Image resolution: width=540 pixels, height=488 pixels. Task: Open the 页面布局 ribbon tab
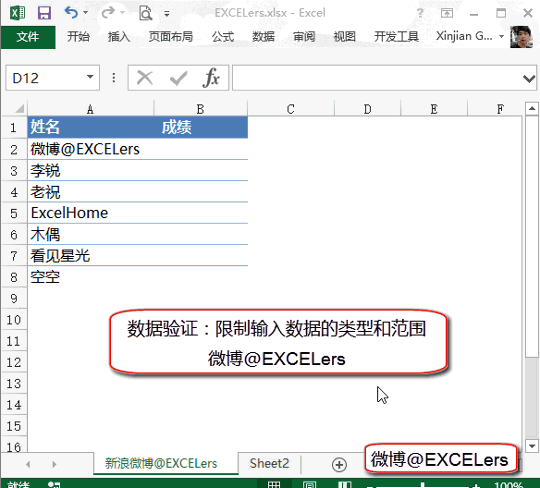tap(170, 37)
